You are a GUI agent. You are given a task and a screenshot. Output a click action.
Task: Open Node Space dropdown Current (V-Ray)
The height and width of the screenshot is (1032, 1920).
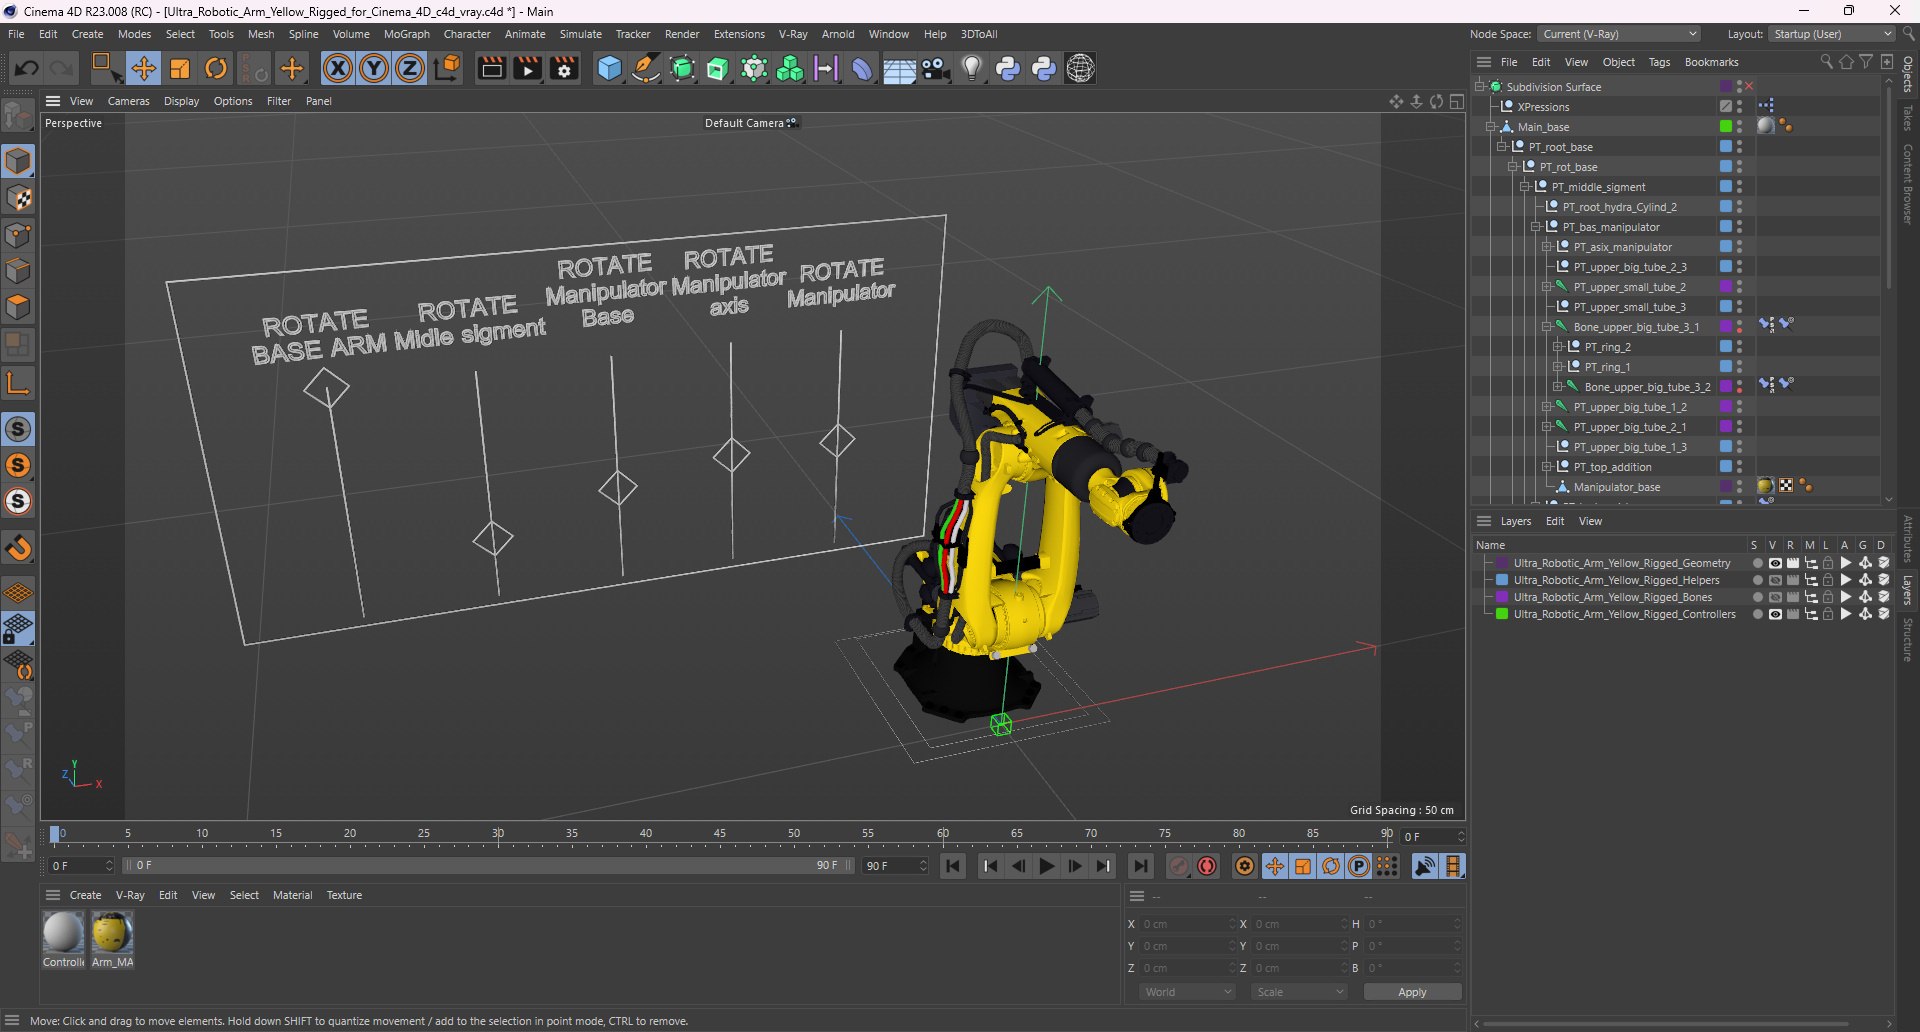pos(1620,34)
